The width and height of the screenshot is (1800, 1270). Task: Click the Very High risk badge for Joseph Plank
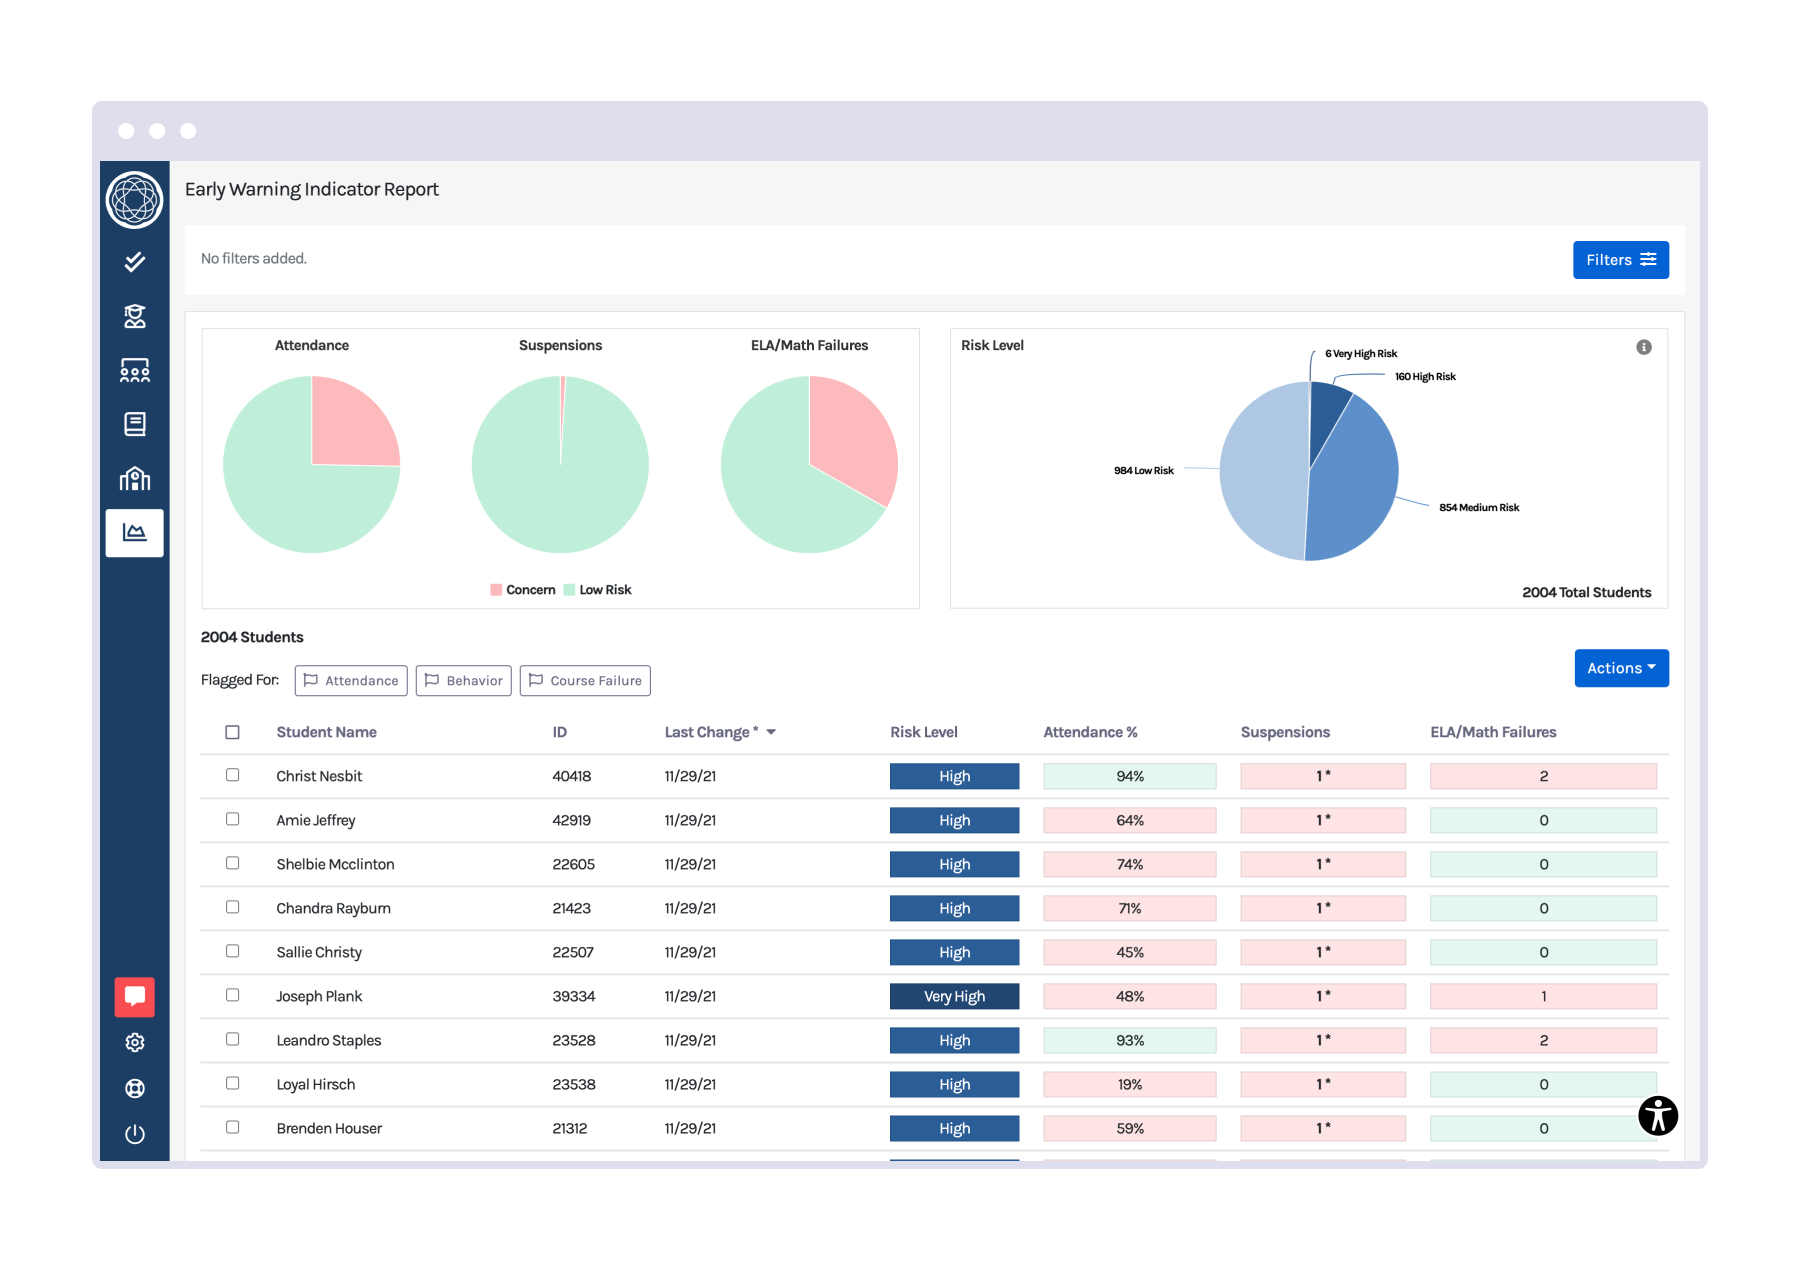coord(954,996)
